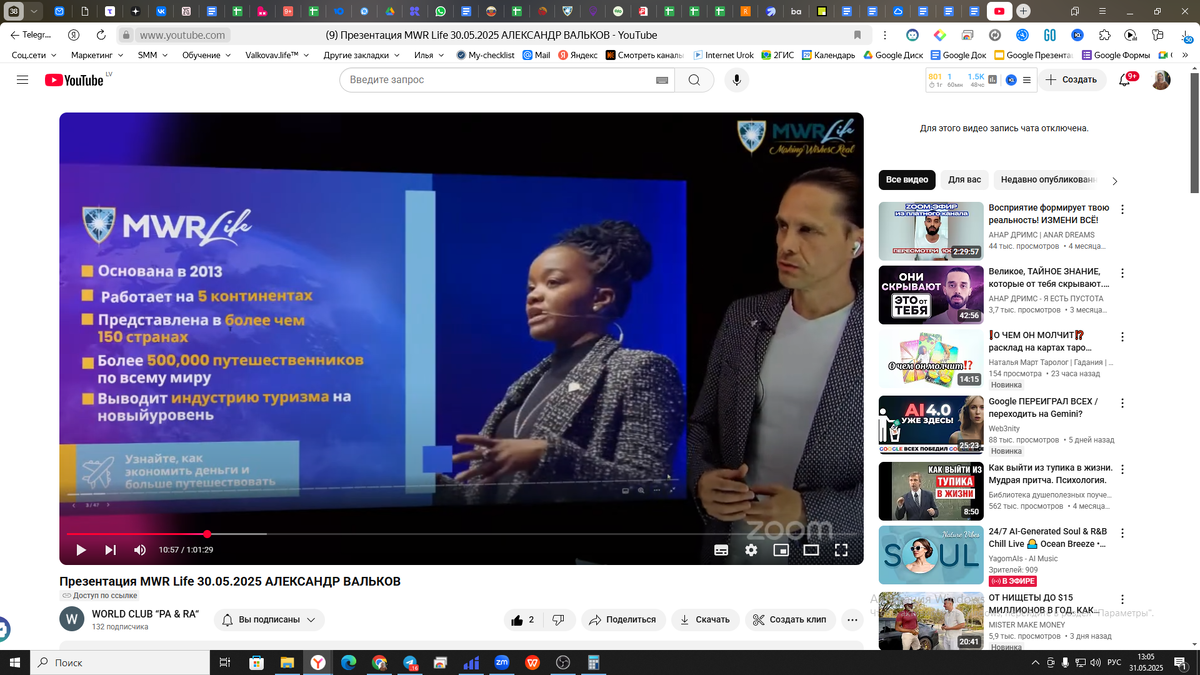Select the Для вас filter chip
Image resolution: width=1200 pixels, height=675 pixels.
point(965,180)
